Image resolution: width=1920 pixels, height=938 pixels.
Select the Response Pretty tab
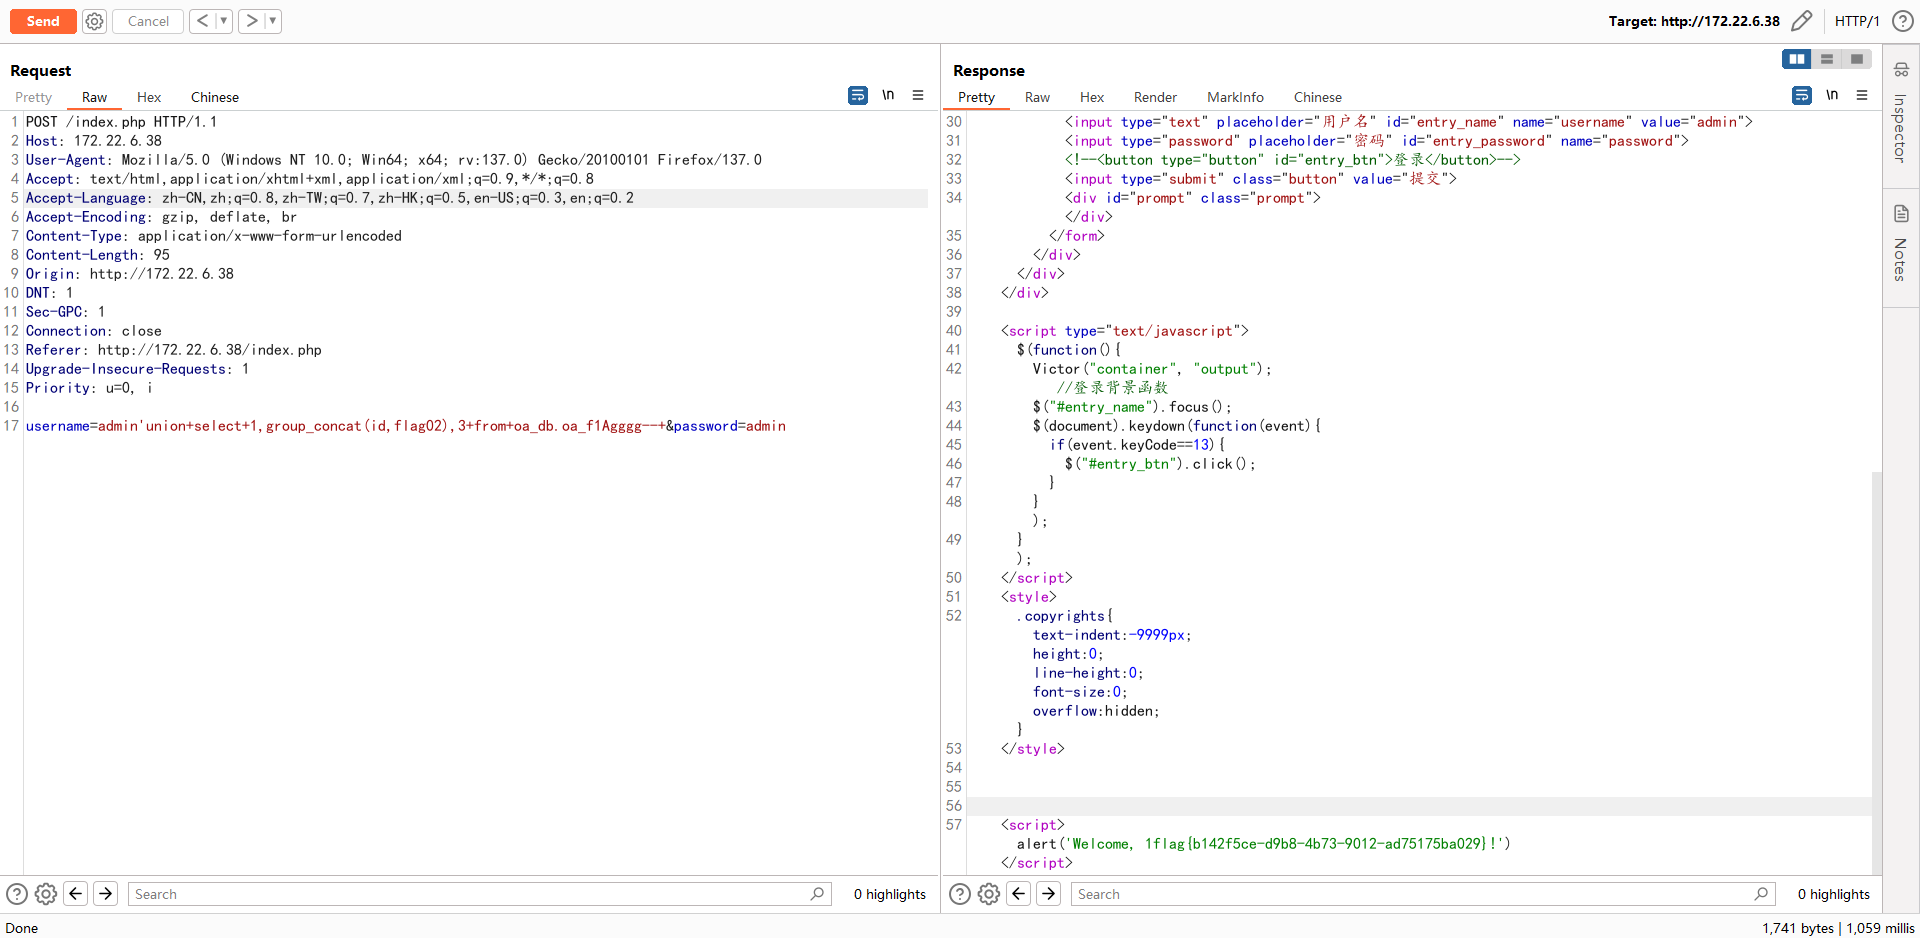976,97
